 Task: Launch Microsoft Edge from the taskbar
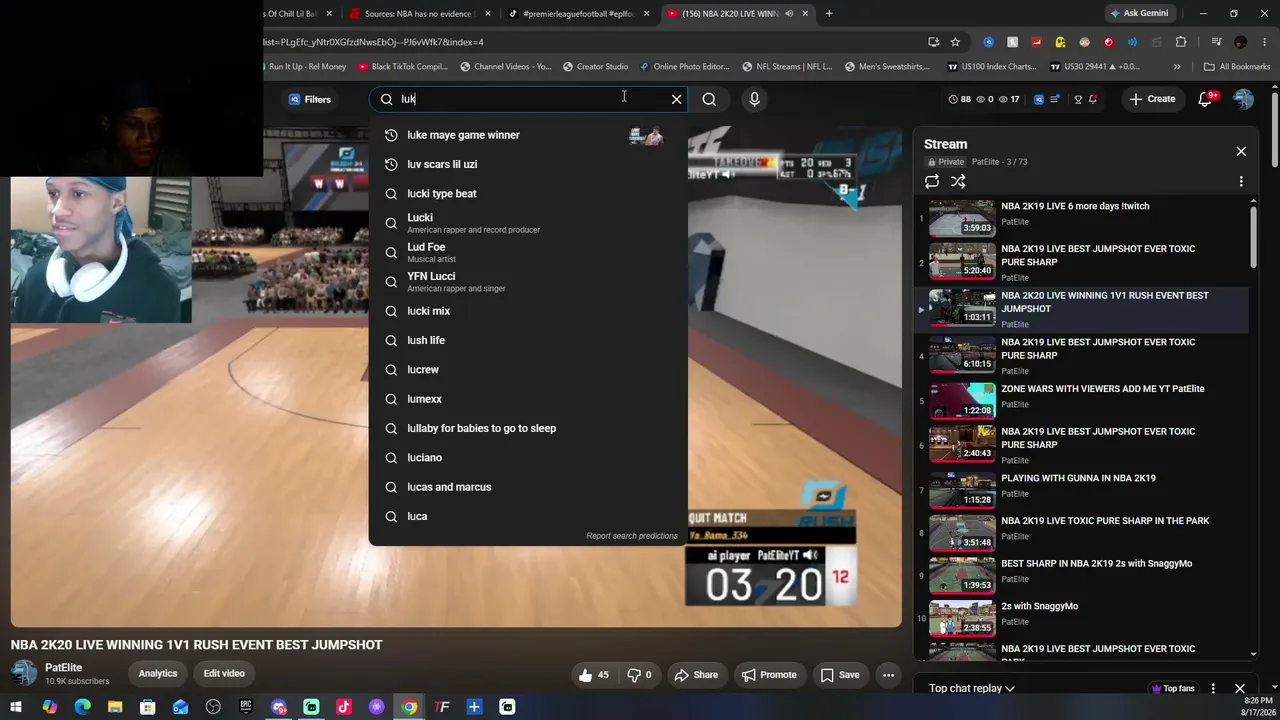[82, 707]
